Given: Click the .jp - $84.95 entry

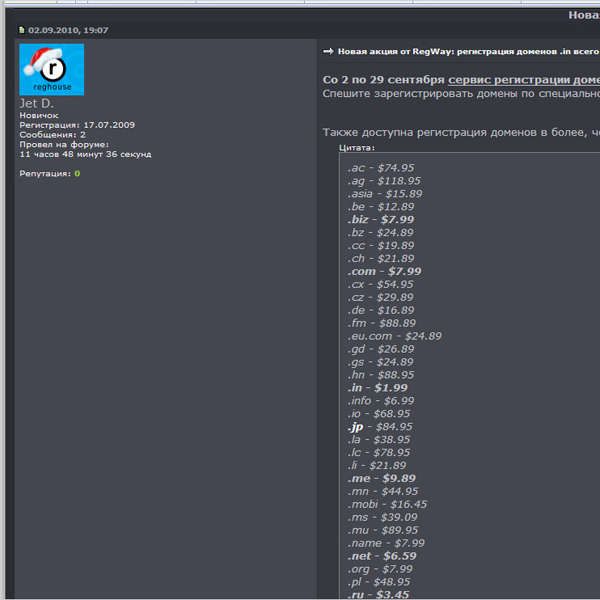Looking at the screenshot, I should tap(381, 426).
